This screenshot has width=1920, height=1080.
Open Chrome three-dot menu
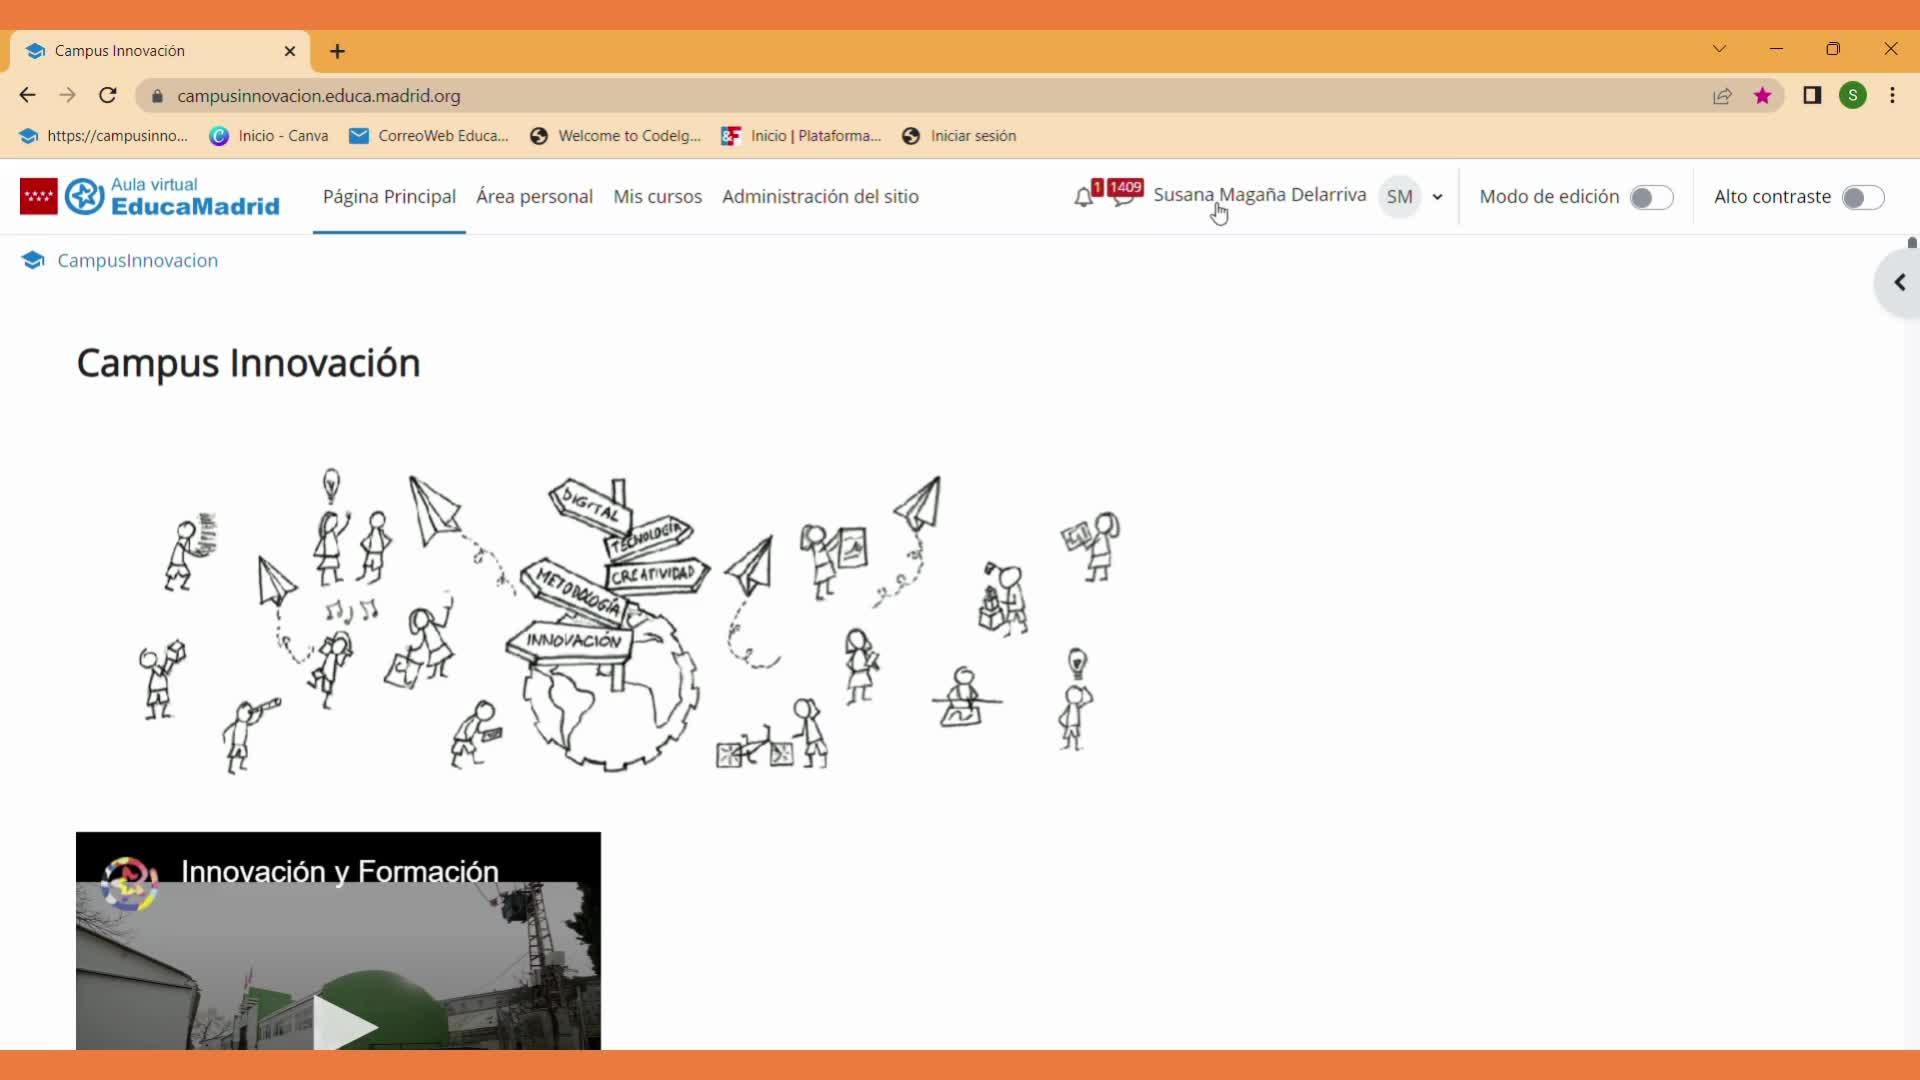coord(1892,96)
